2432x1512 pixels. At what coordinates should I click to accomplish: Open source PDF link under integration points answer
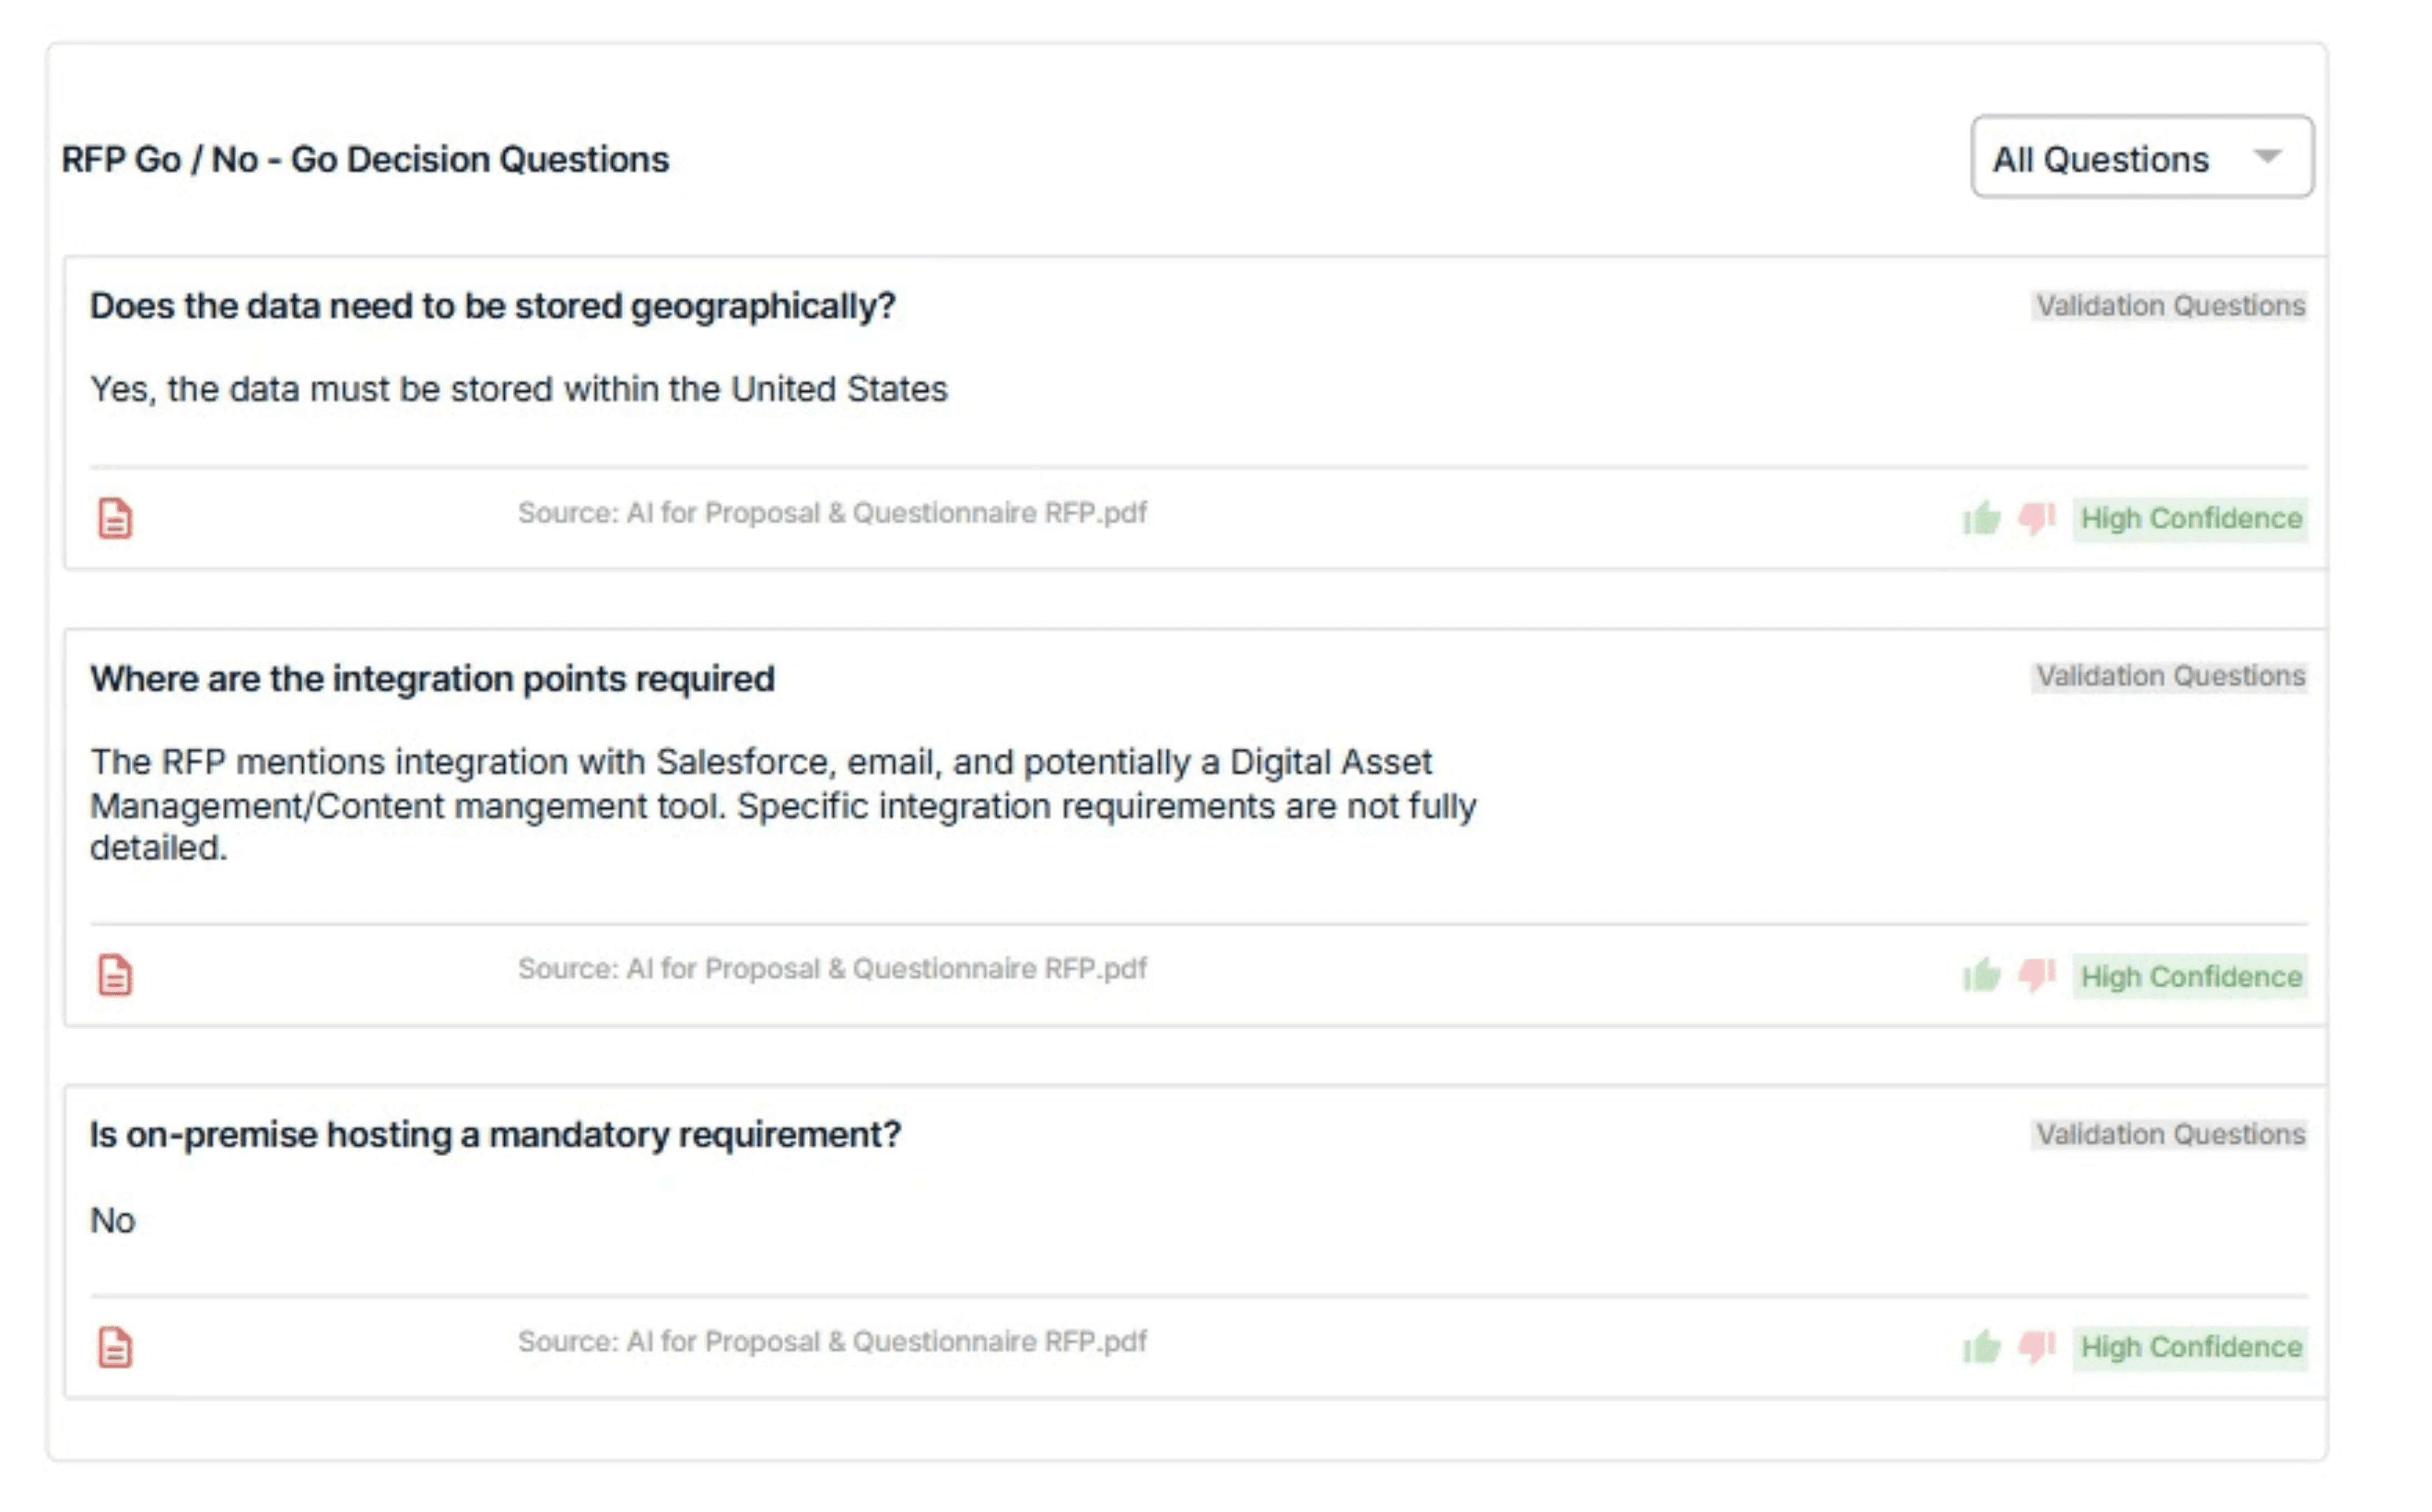click(x=832, y=969)
